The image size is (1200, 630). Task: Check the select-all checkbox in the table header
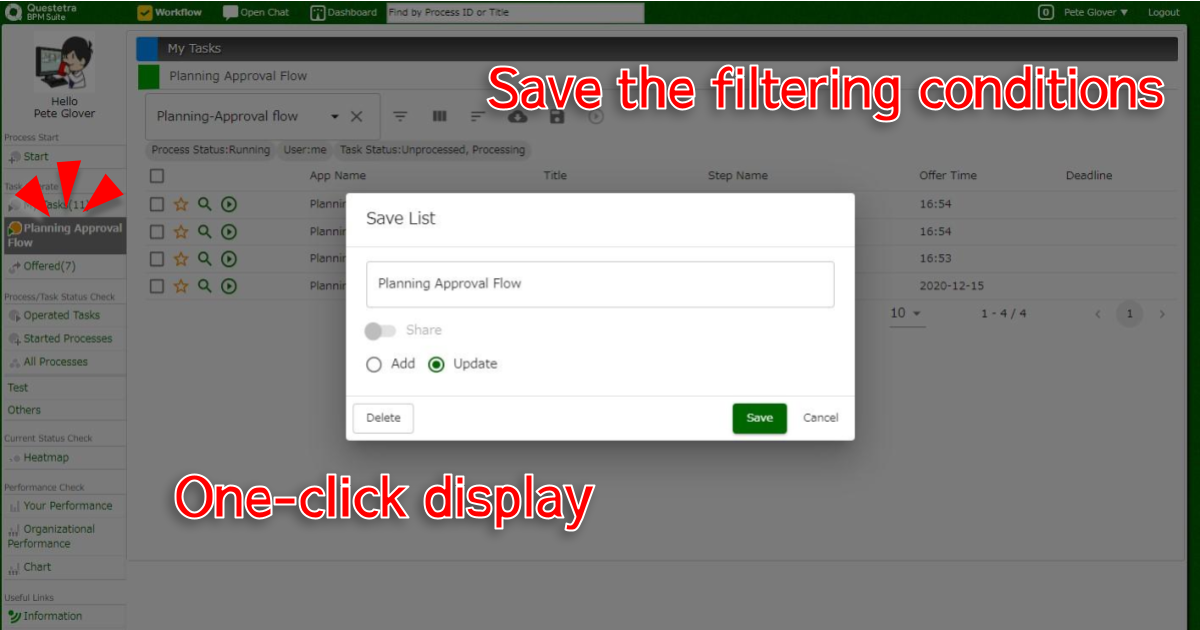(157, 176)
